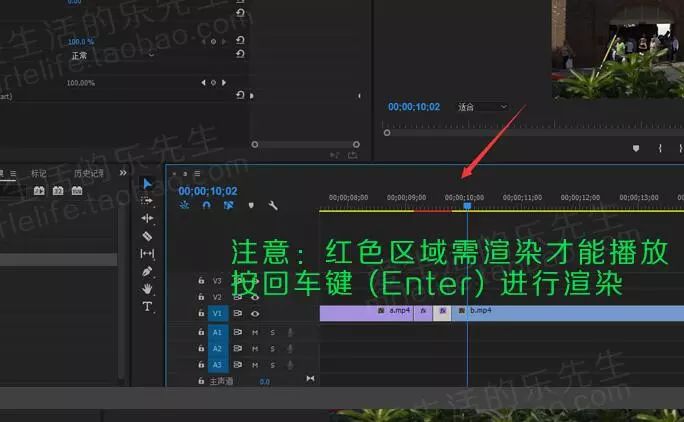Viewport: 684px width, 422px height.
Task: Open program monitor zoom dropdown 适合
Action: click(482, 107)
